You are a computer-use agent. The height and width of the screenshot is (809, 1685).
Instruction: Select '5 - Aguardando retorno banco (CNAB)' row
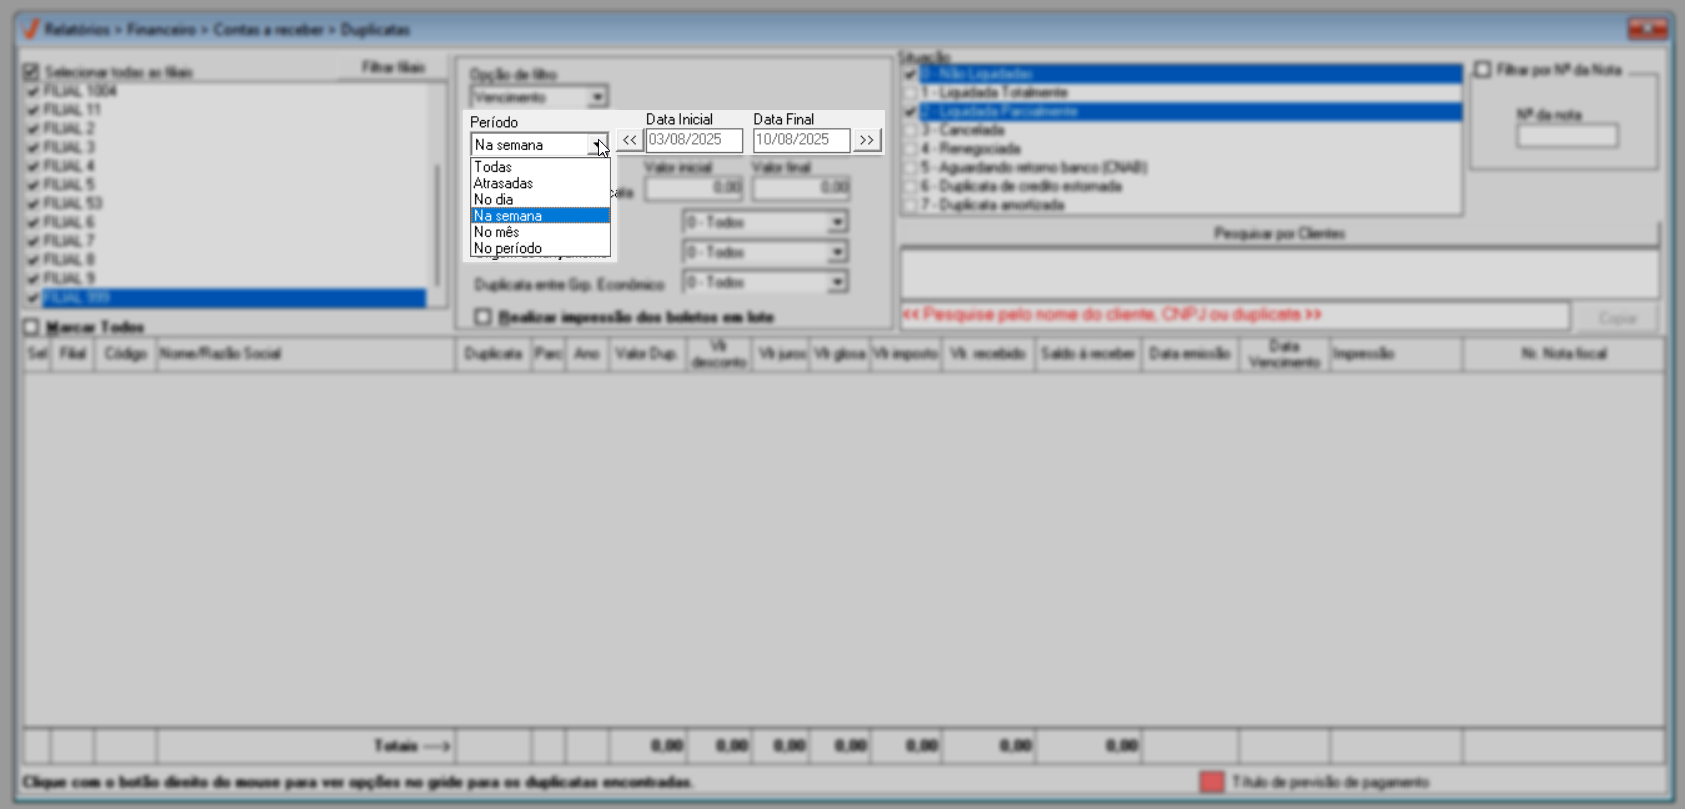[1181, 168]
